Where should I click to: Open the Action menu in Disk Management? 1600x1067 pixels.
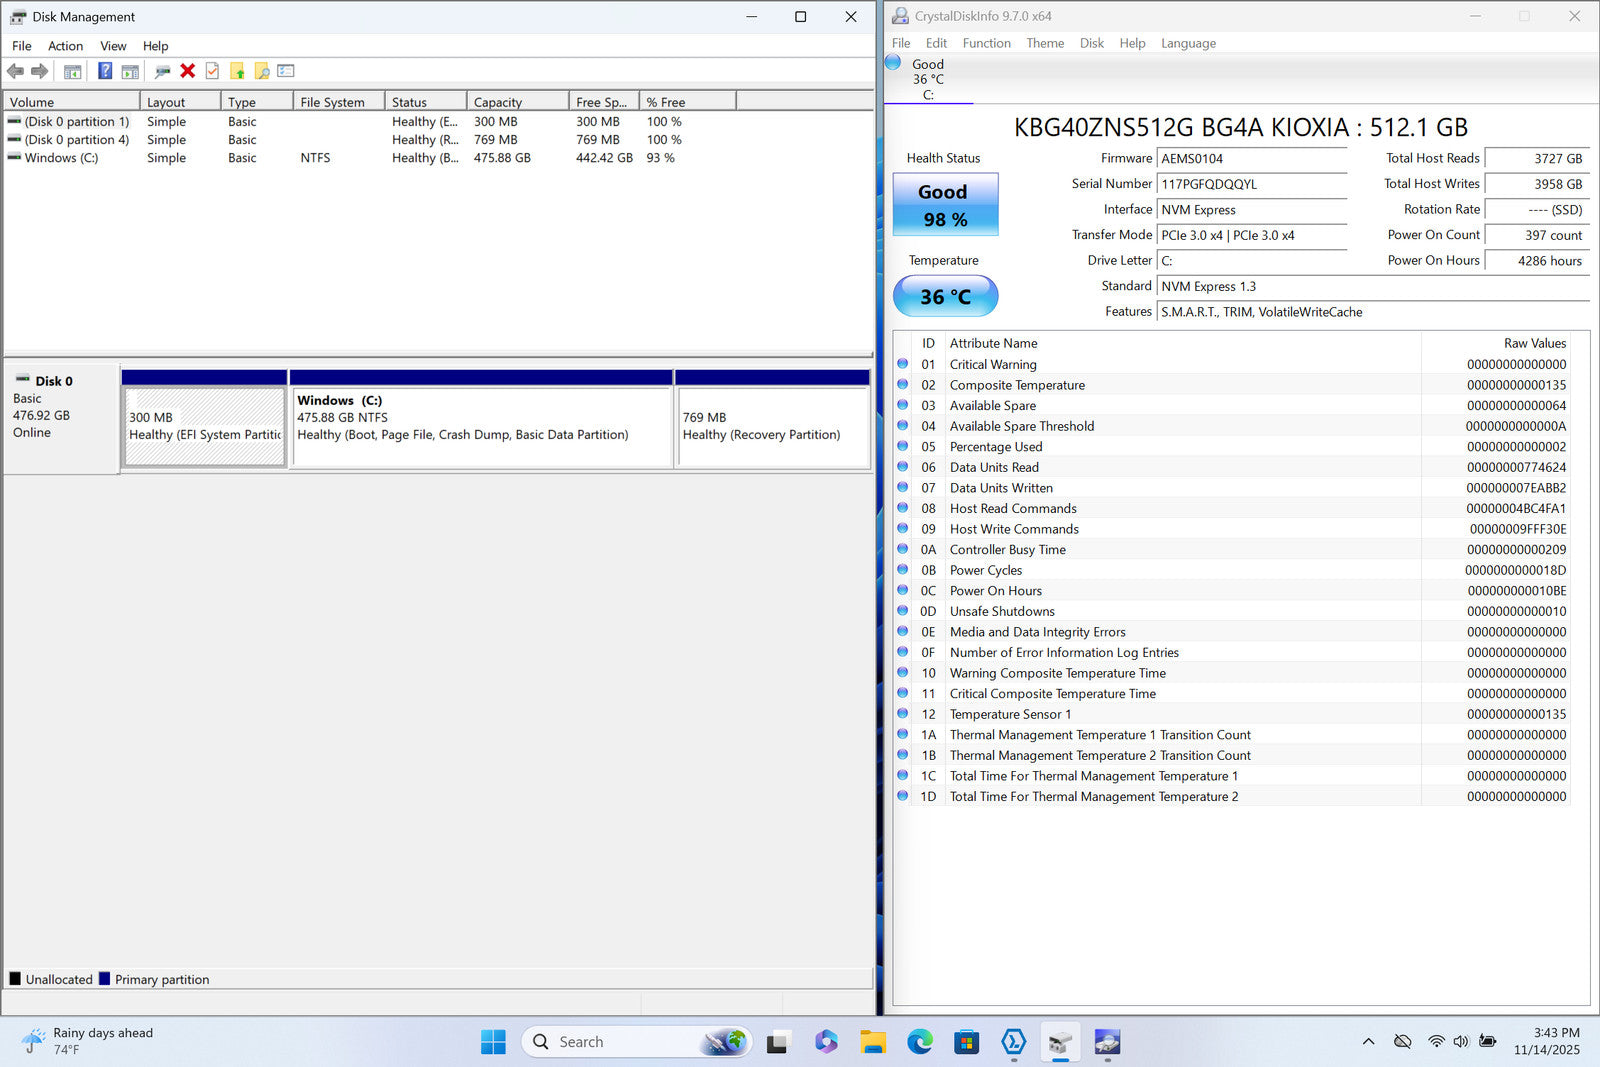click(x=65, y=46)
